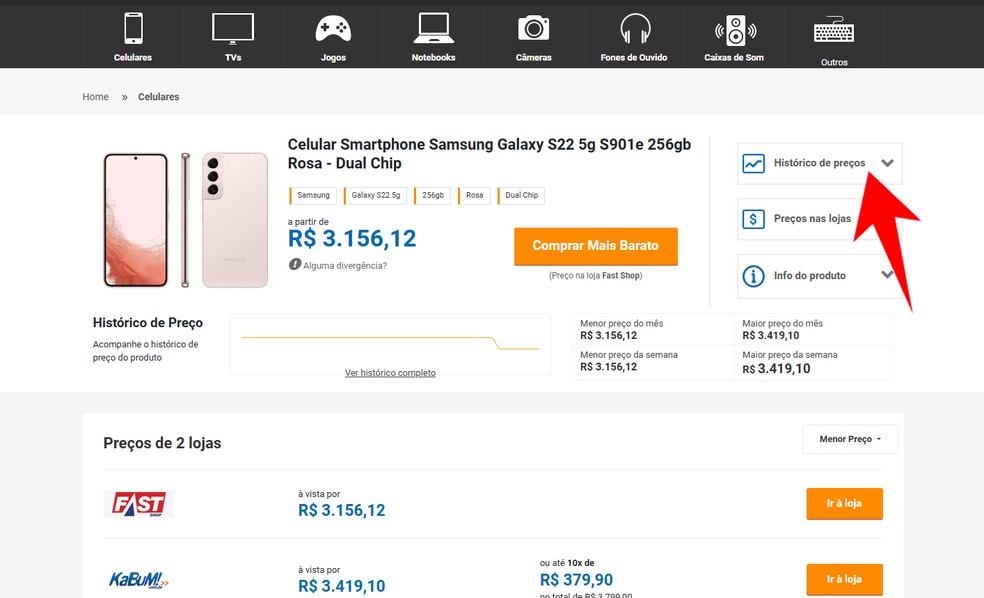984x598 pixels.
Task: Open the Menor Preço sort dropdown
Action: (x=850, y=439)
